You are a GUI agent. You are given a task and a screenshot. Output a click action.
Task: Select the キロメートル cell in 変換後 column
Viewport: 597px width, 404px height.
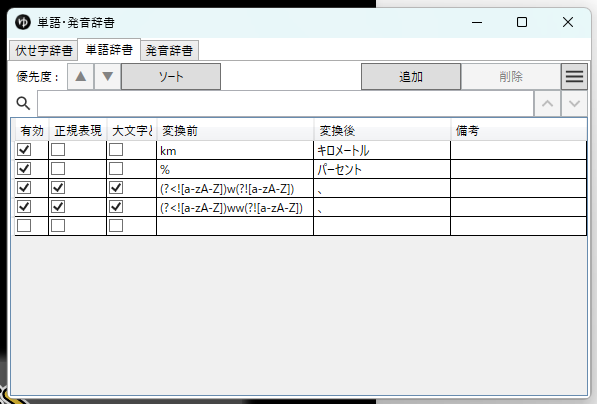[382, 150]
